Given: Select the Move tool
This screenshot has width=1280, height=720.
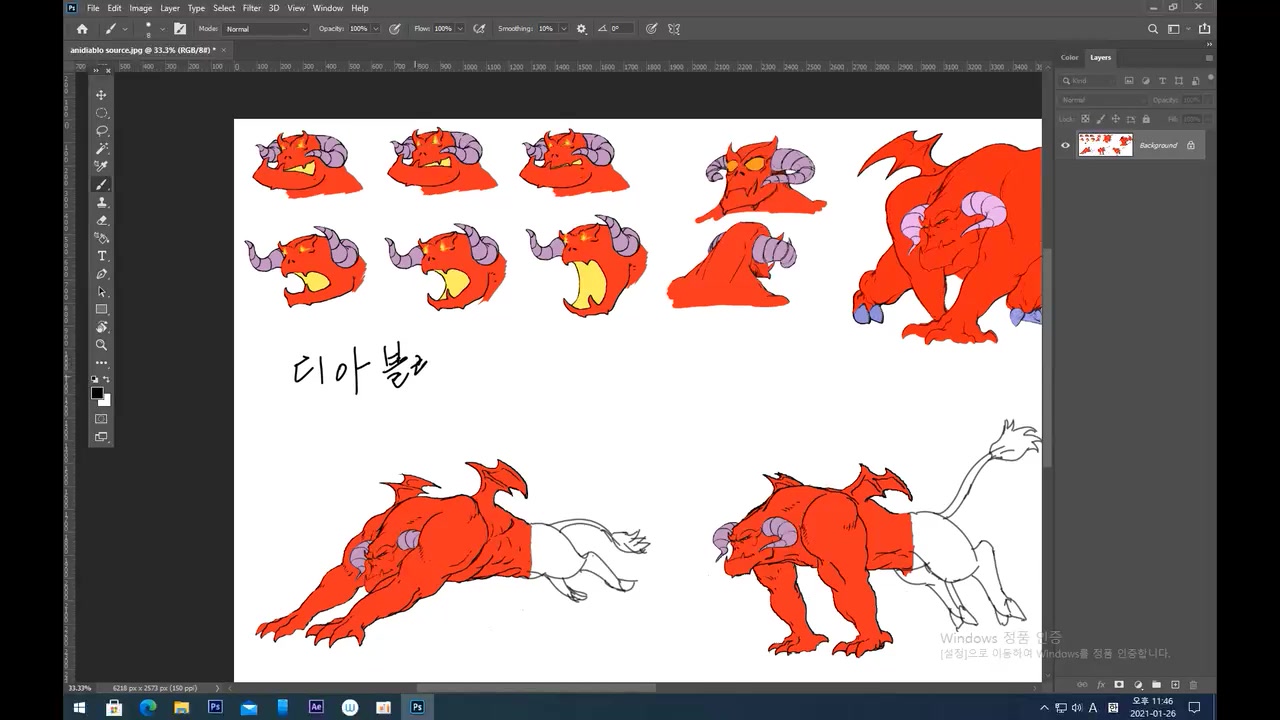Looking at the screenshot, I should 101,95.
